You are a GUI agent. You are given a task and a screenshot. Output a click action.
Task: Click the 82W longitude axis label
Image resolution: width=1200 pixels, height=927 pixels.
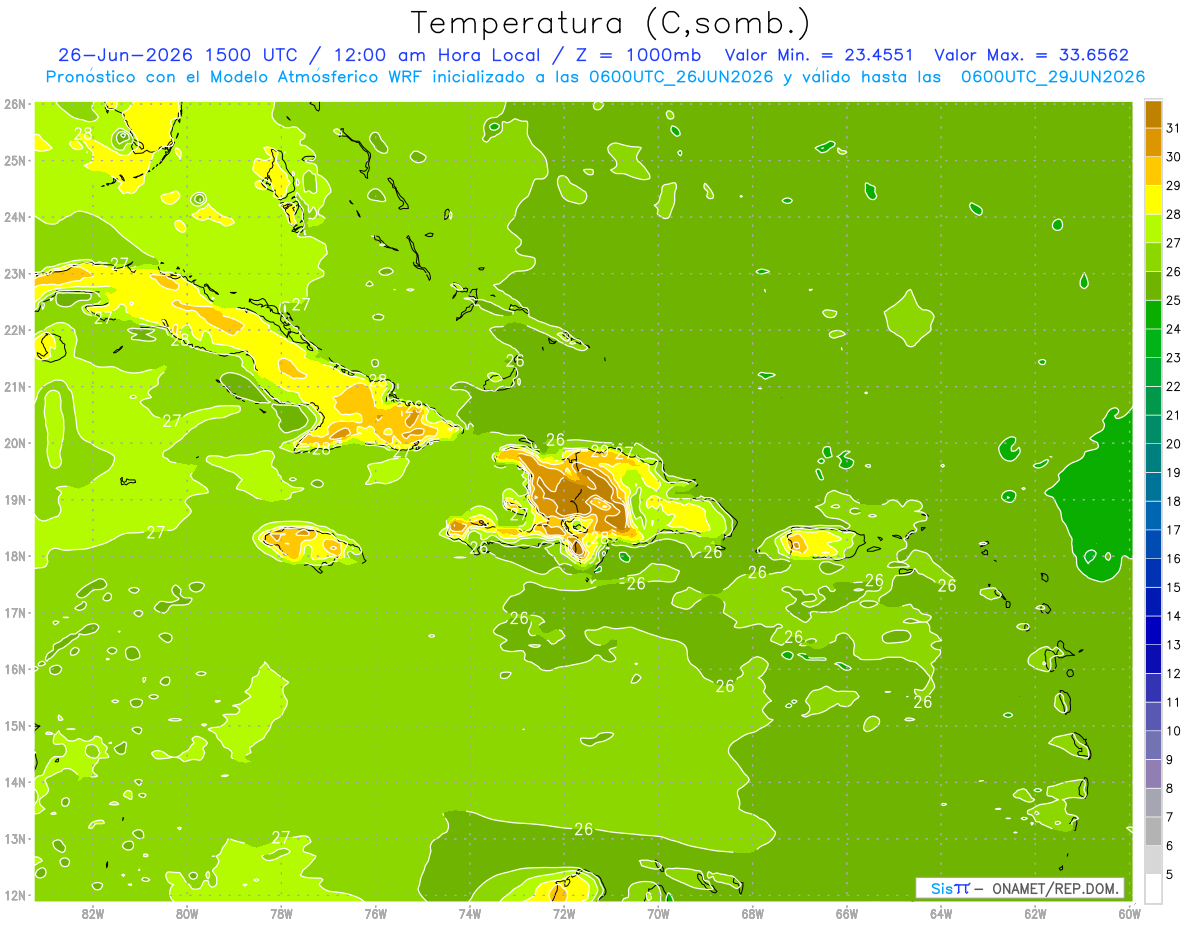point(93,913)
